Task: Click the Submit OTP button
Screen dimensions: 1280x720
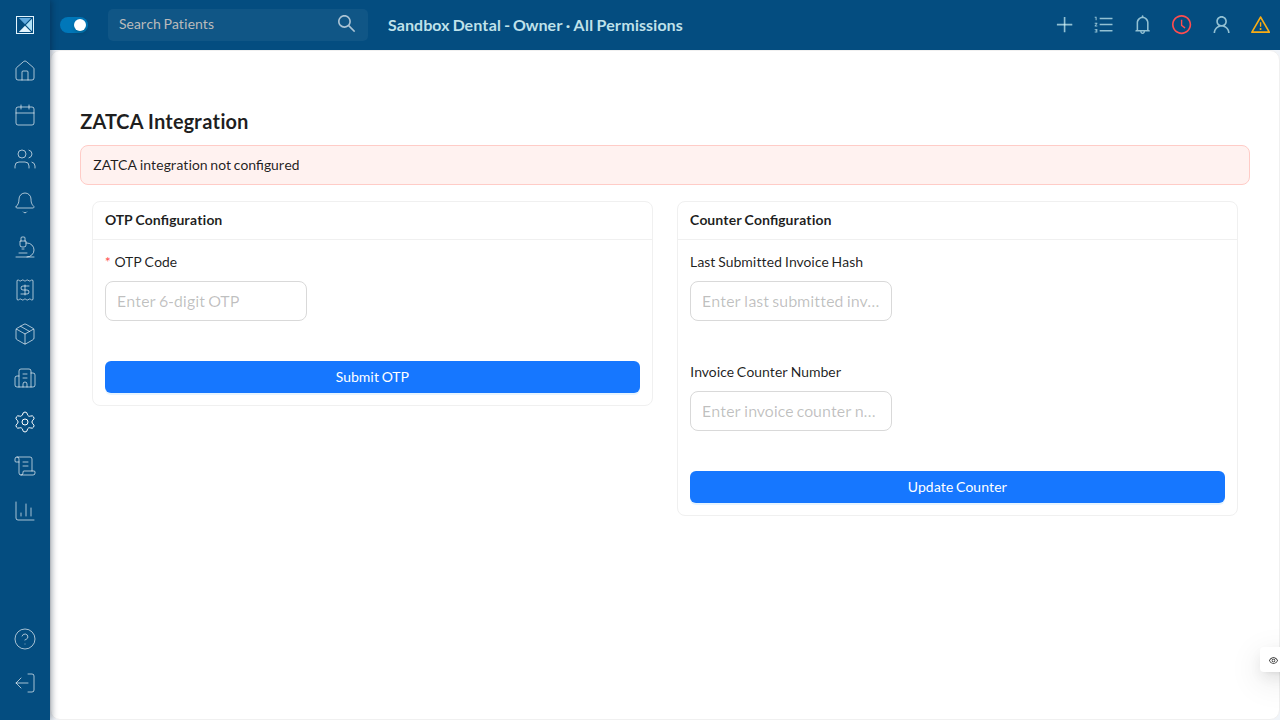Action: [x=372, y=377]
